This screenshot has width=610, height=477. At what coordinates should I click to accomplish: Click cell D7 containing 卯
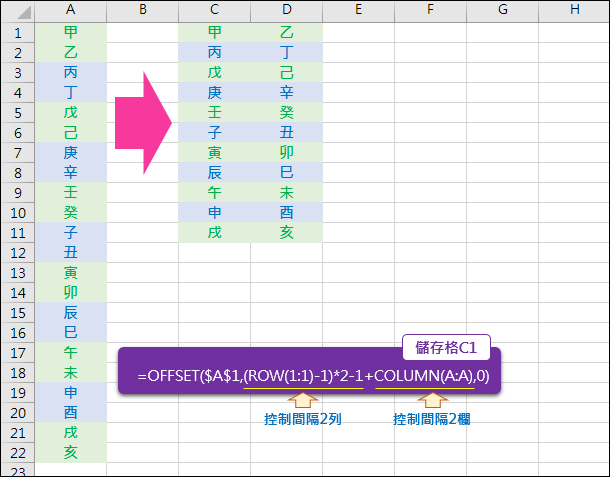(x=286, y=153)
